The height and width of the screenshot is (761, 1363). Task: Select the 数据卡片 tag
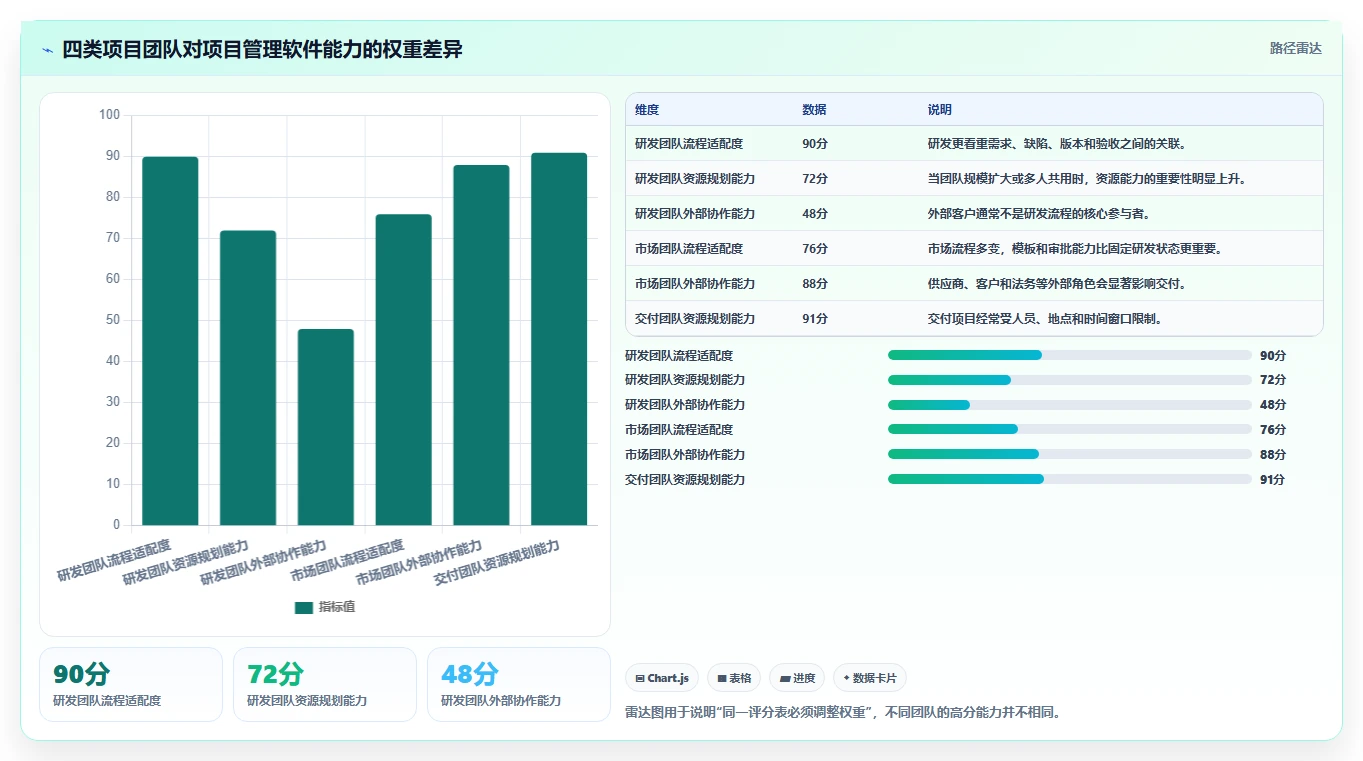[x=870, y=678]
